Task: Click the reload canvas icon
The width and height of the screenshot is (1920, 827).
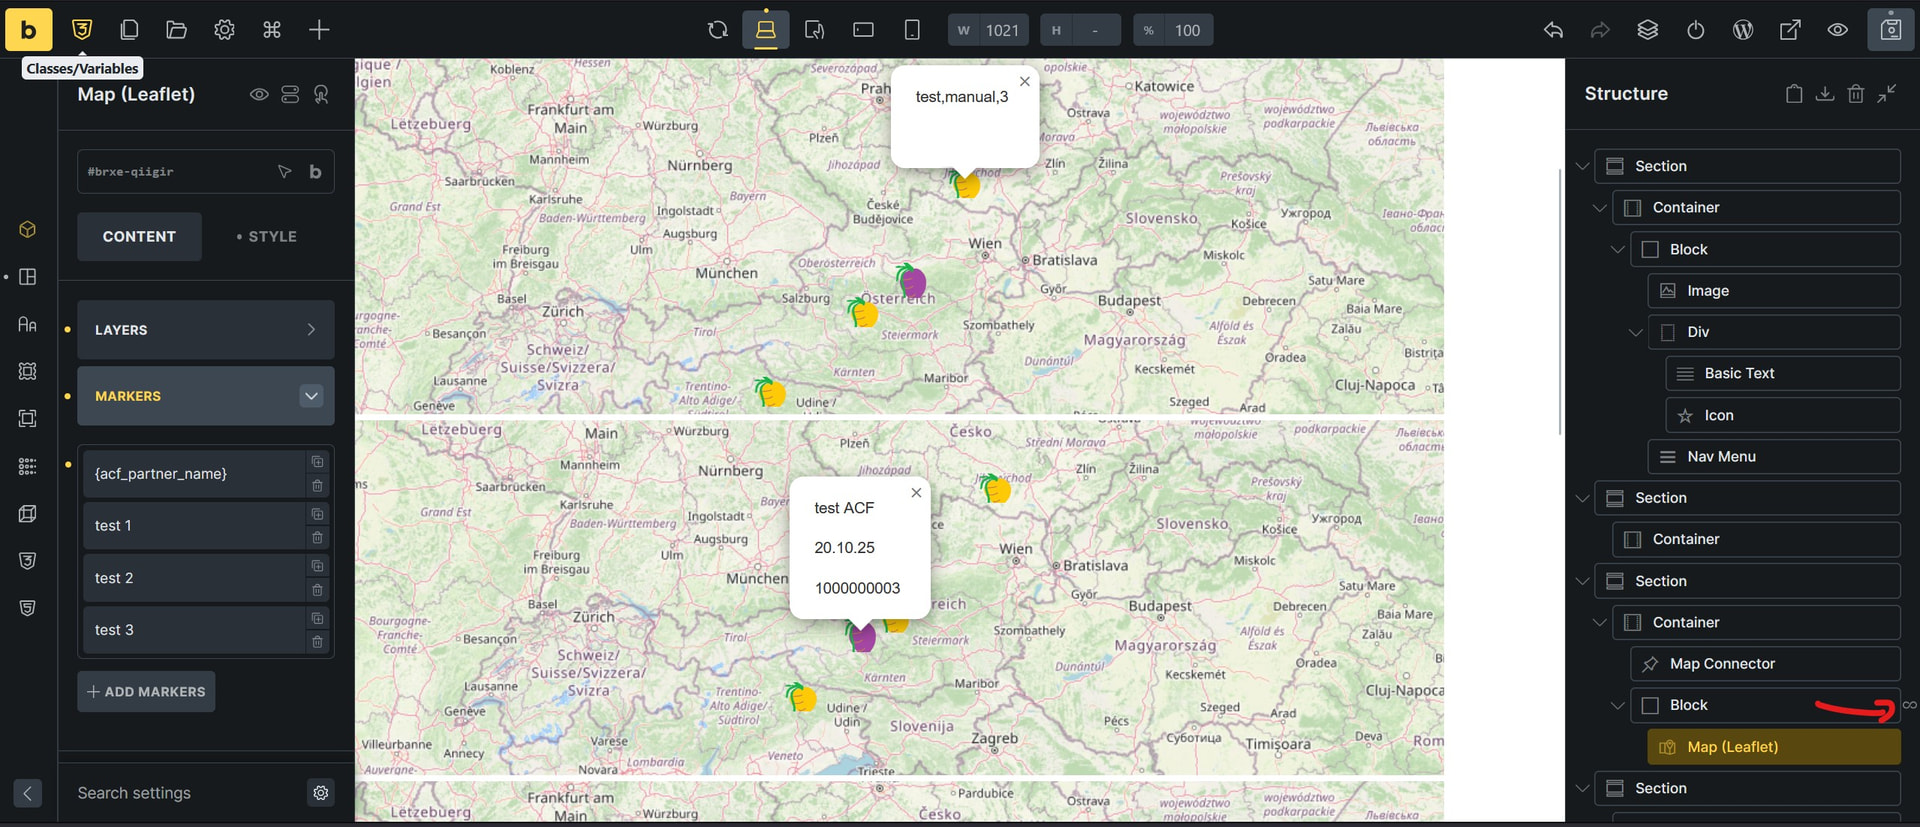Action: (717, 30)
